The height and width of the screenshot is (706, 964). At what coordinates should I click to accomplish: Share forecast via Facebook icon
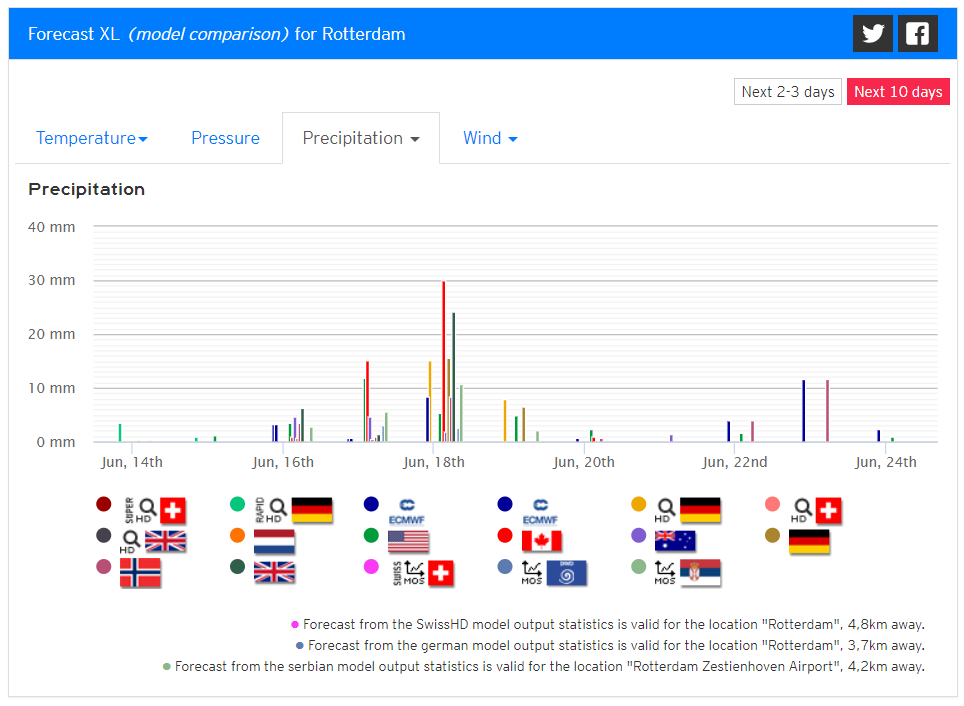tap(917, 33)
